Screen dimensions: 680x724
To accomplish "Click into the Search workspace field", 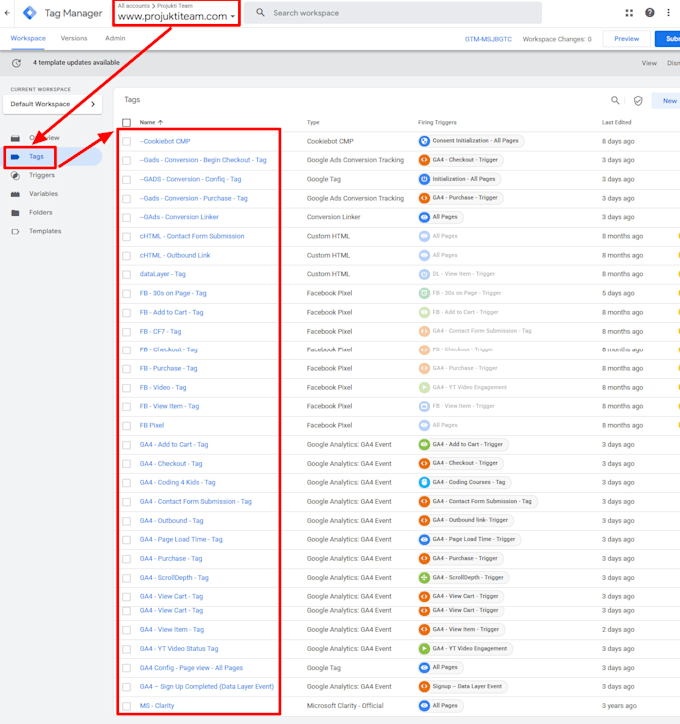I will (x=393, y=13).
